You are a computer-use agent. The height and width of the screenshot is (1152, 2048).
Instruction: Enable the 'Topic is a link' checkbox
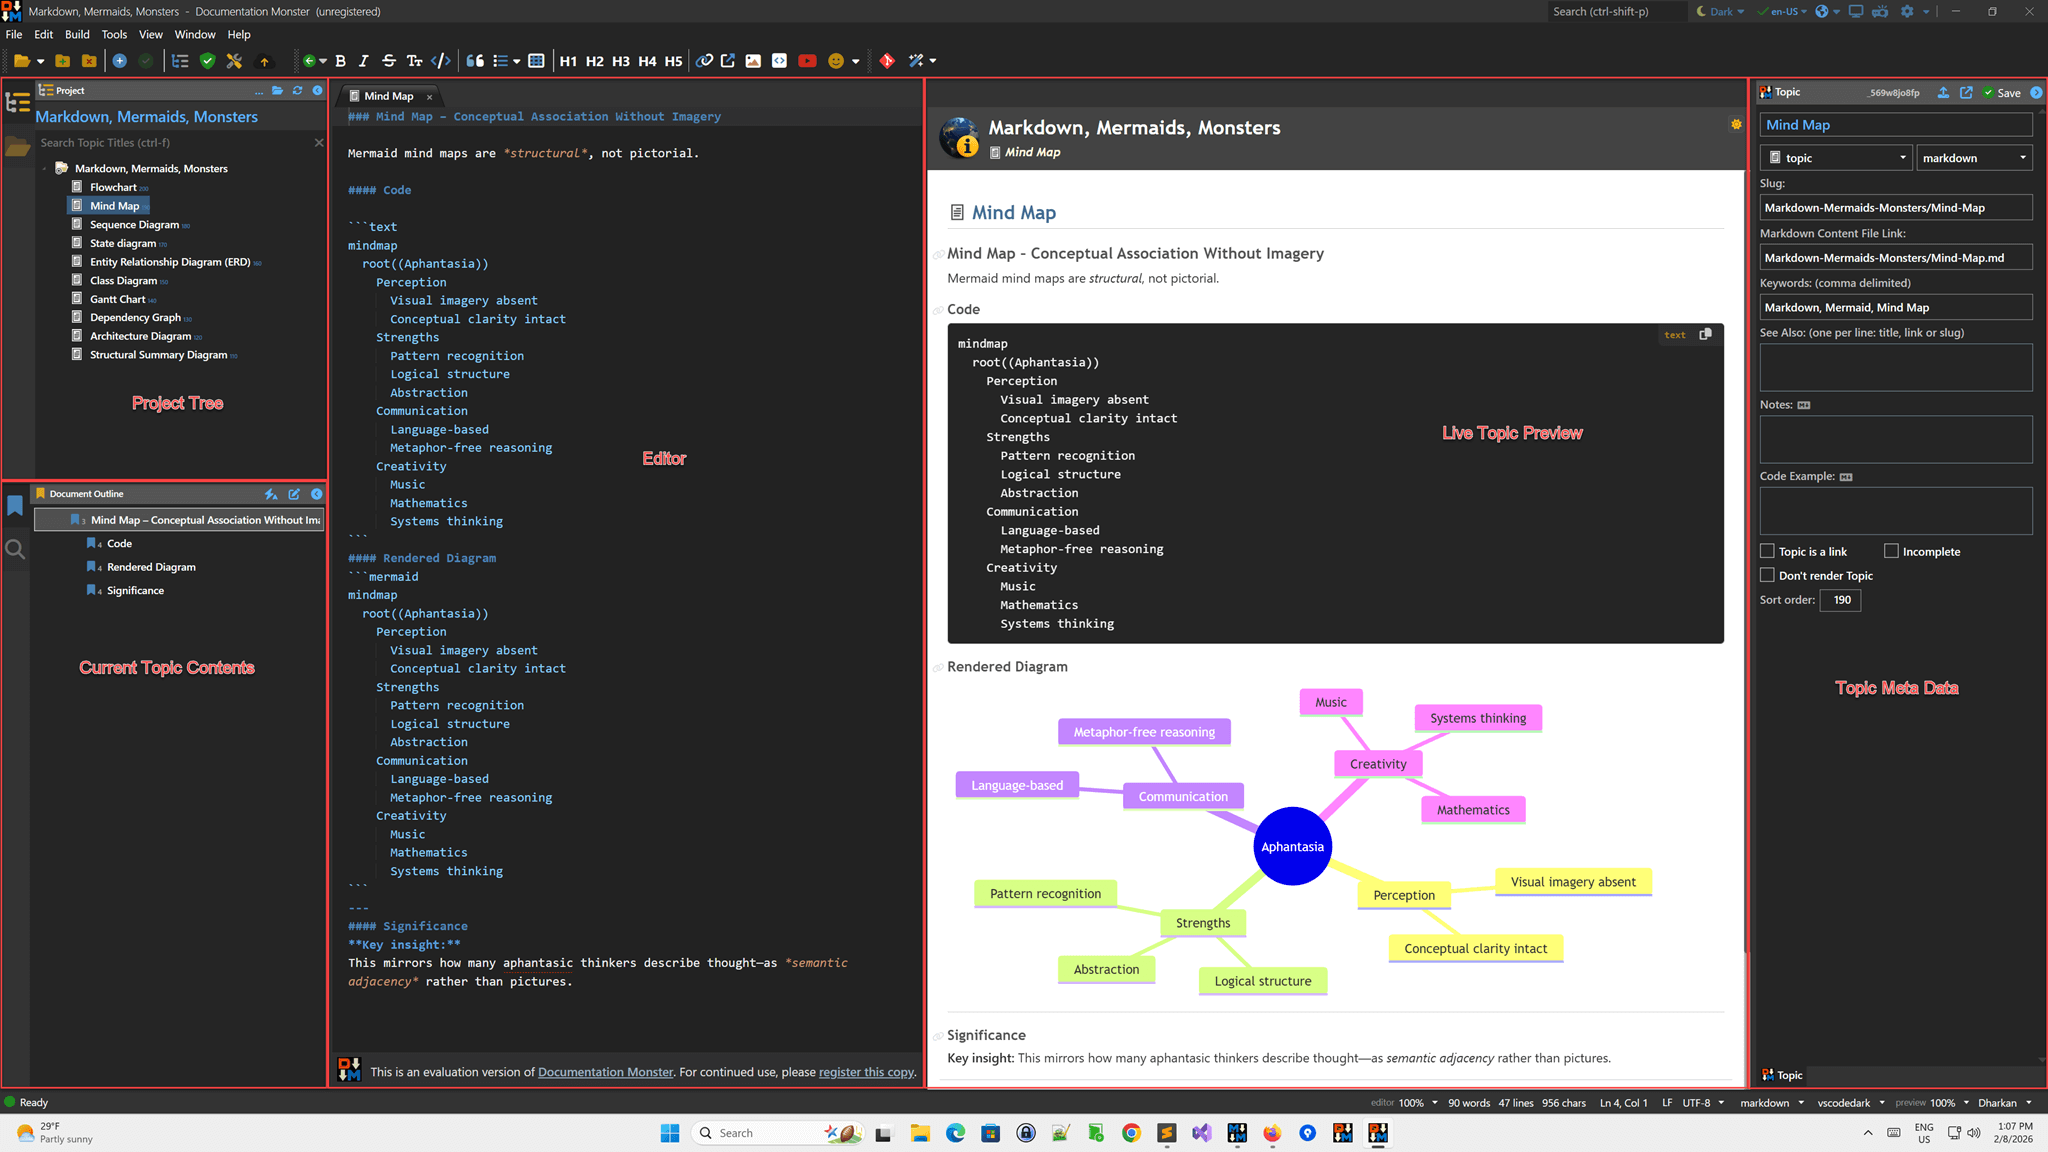1767,551
